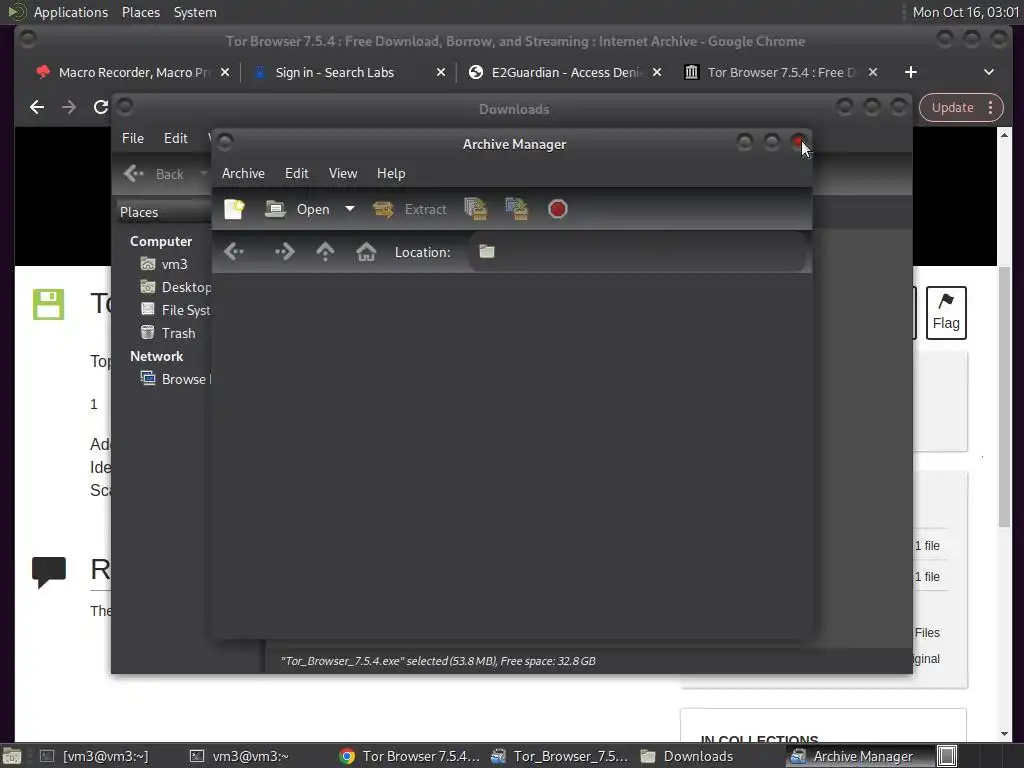Image resolution: width=1024 pixels, height=768 pixels.
Task: Close the E2Guardian tab
Action: click(657, 72)
